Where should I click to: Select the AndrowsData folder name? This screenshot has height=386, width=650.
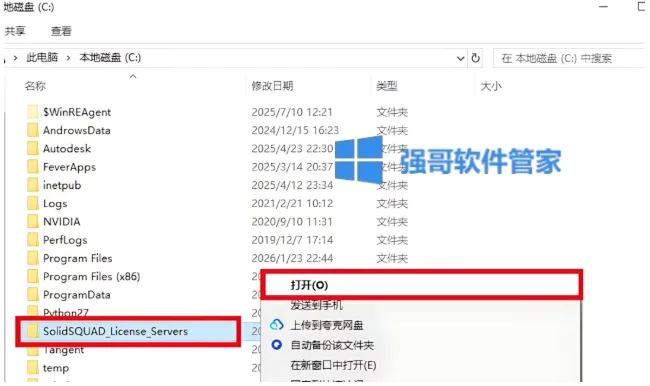pyautogui.click(x=77, y=130)
